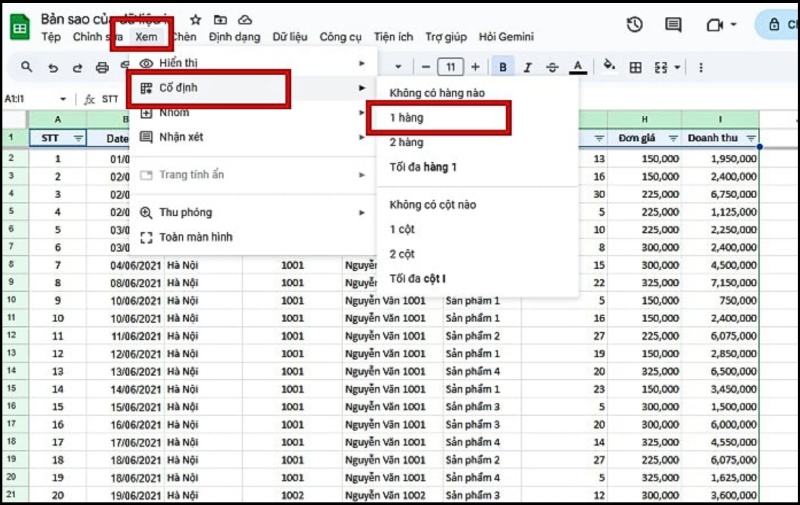Open filter dropdown on STT column header

point(77,138)
